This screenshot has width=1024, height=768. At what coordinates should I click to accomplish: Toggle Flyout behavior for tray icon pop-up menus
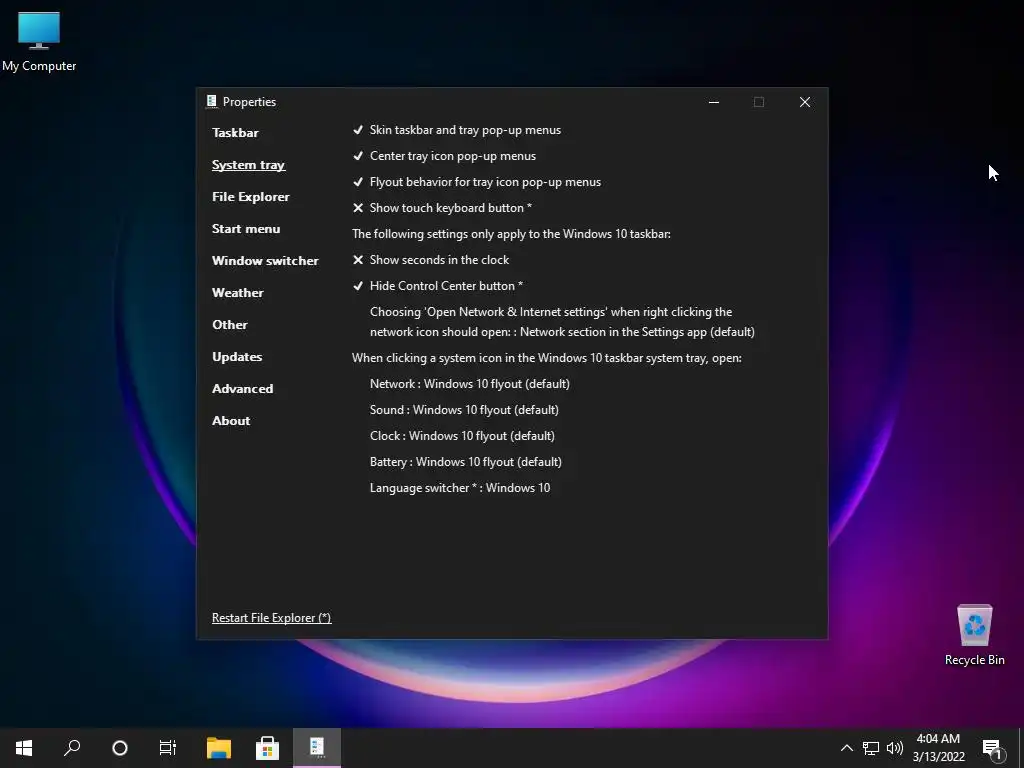click(477, 182)
